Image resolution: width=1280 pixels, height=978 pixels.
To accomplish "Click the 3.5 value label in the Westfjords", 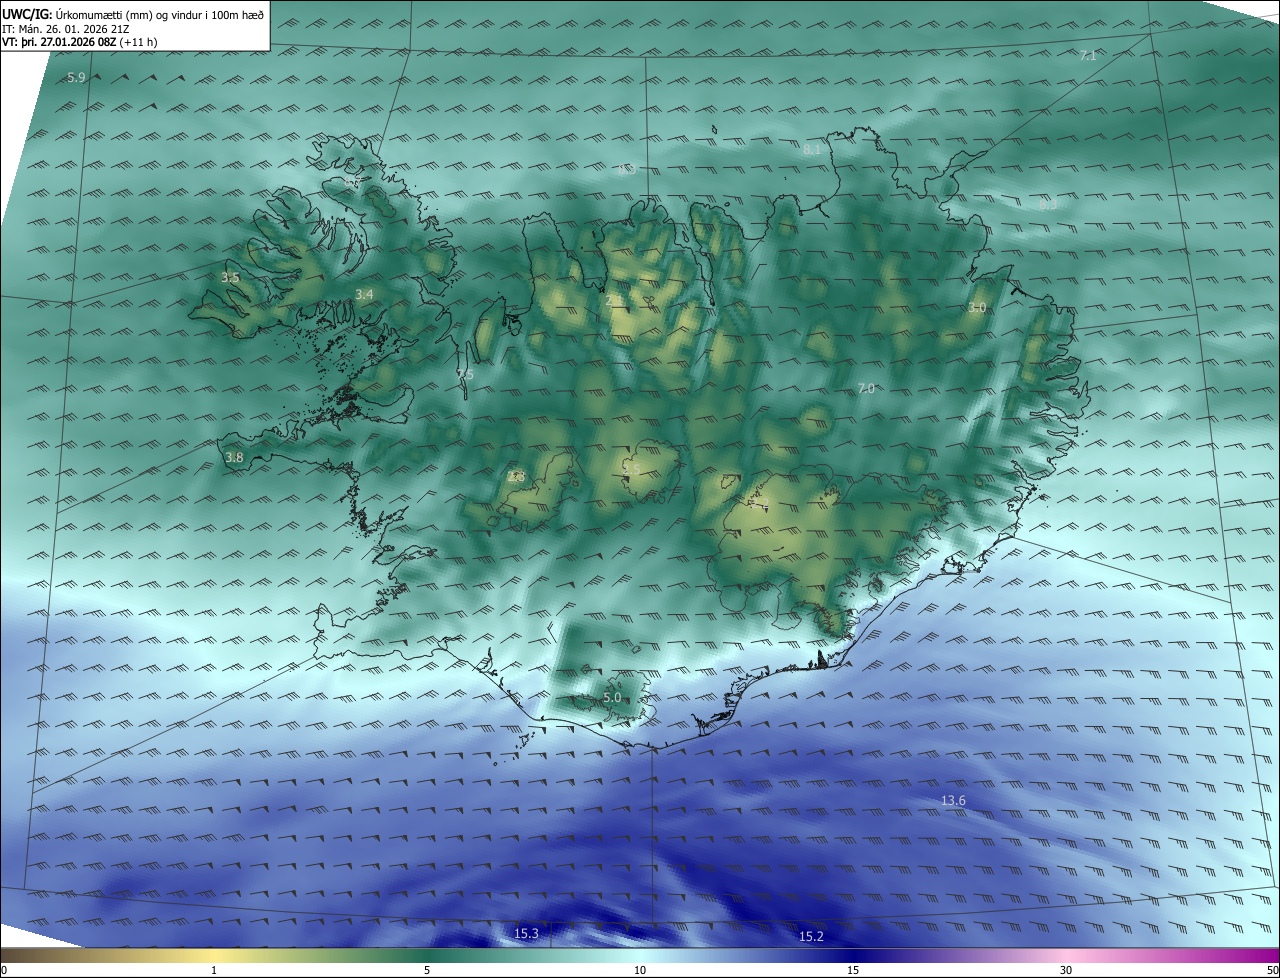I will pos(230,277).
